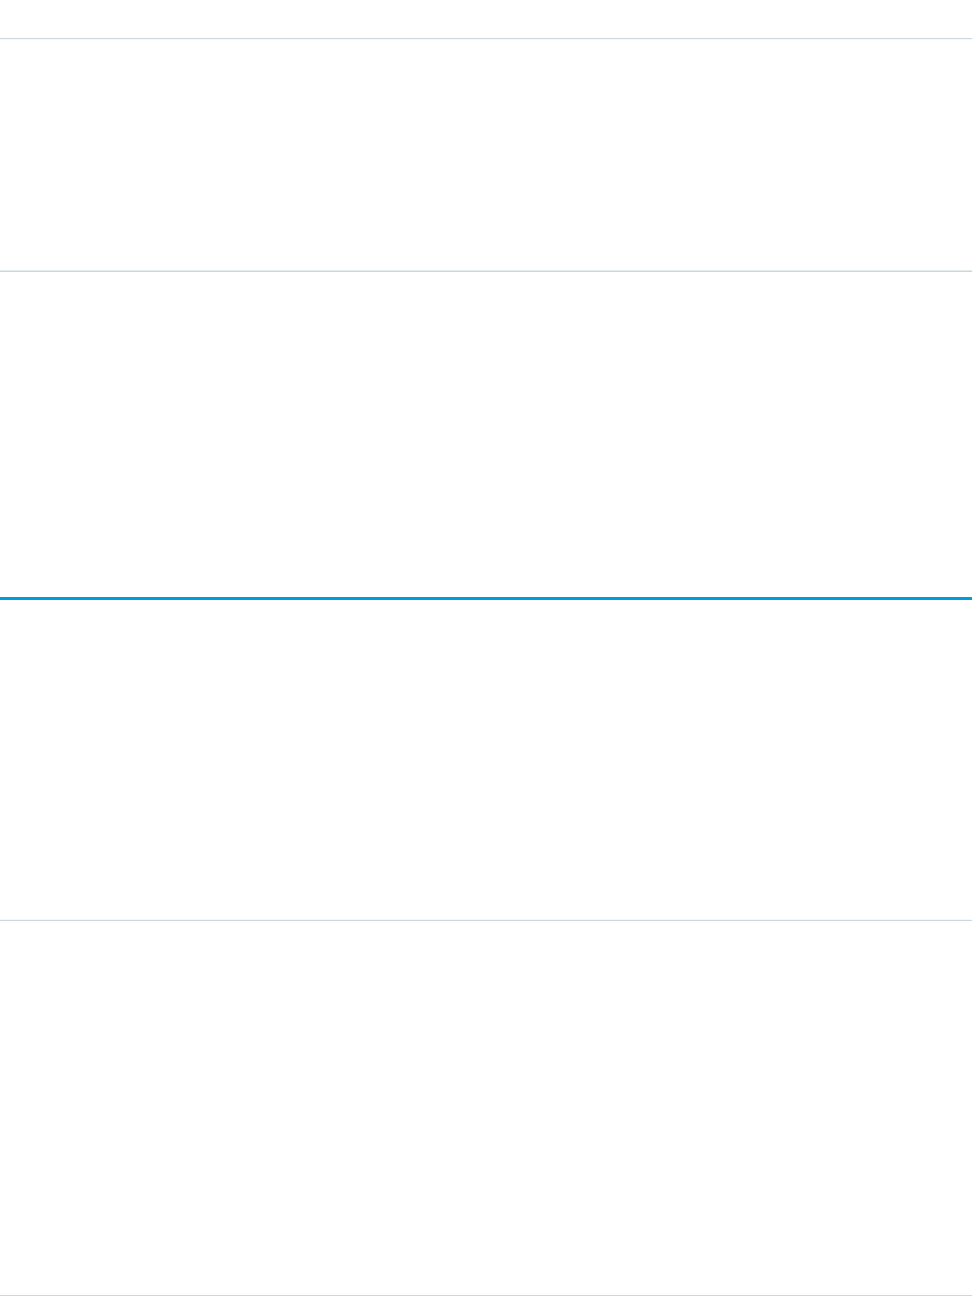Click the blank area above the first divider
Image resolution: width=973 pixels, height=1296 pixels.
pyautogui.click(x=486, y=18)
